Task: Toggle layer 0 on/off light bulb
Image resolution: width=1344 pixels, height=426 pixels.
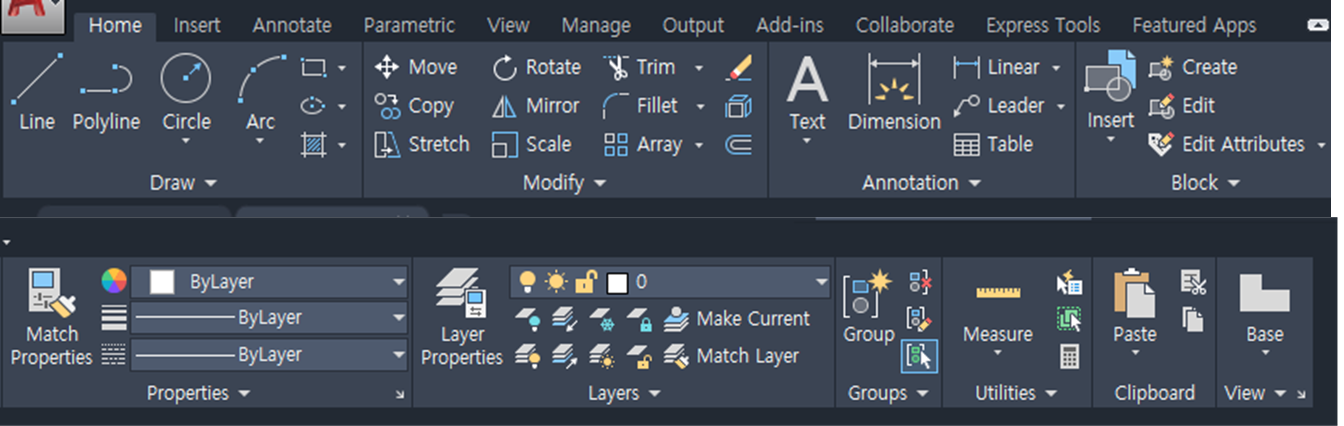Action: click(526, 282)
